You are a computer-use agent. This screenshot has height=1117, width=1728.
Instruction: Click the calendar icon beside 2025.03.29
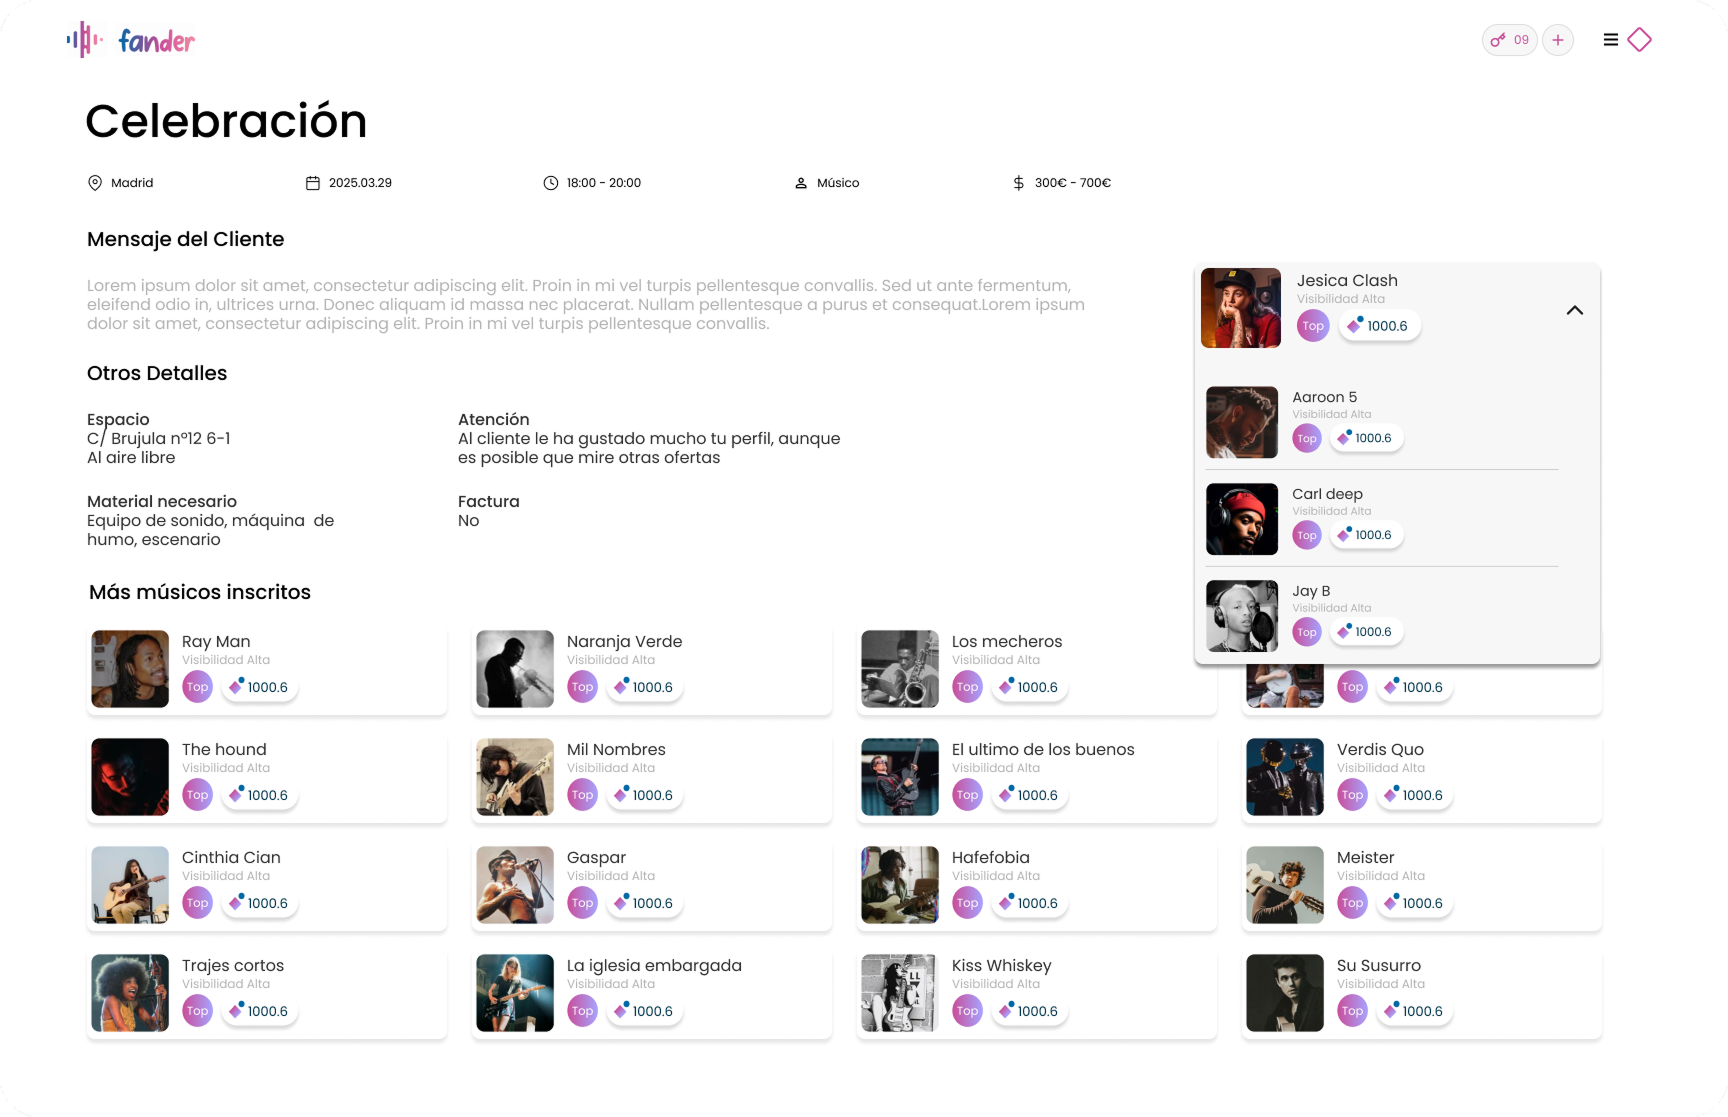(313, 183)
